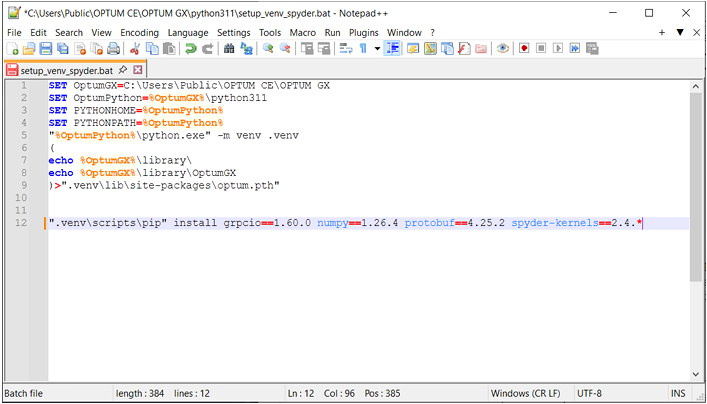Click the Zoom In magnifier icon
Screen dimensions: 707x404
point(268,48)
